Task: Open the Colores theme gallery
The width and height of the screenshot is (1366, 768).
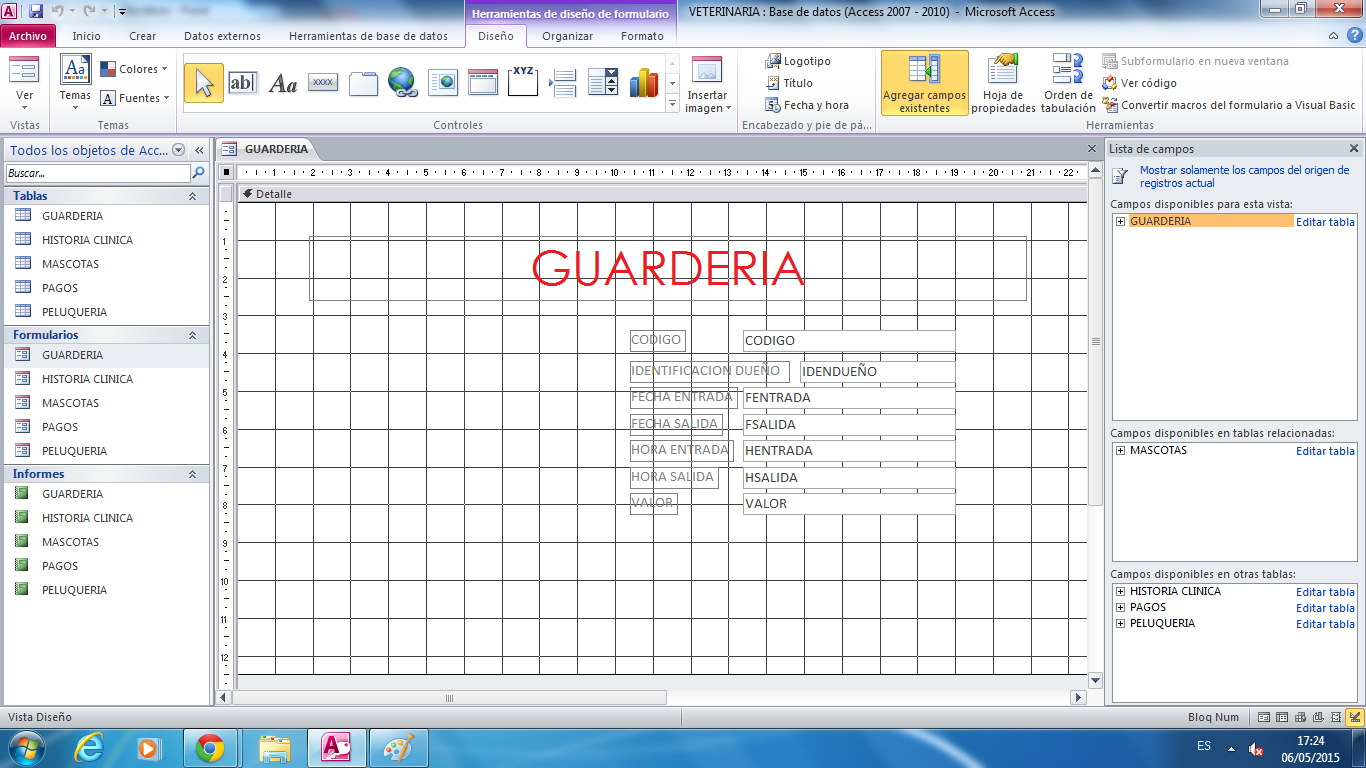Action: coord(134,68)
